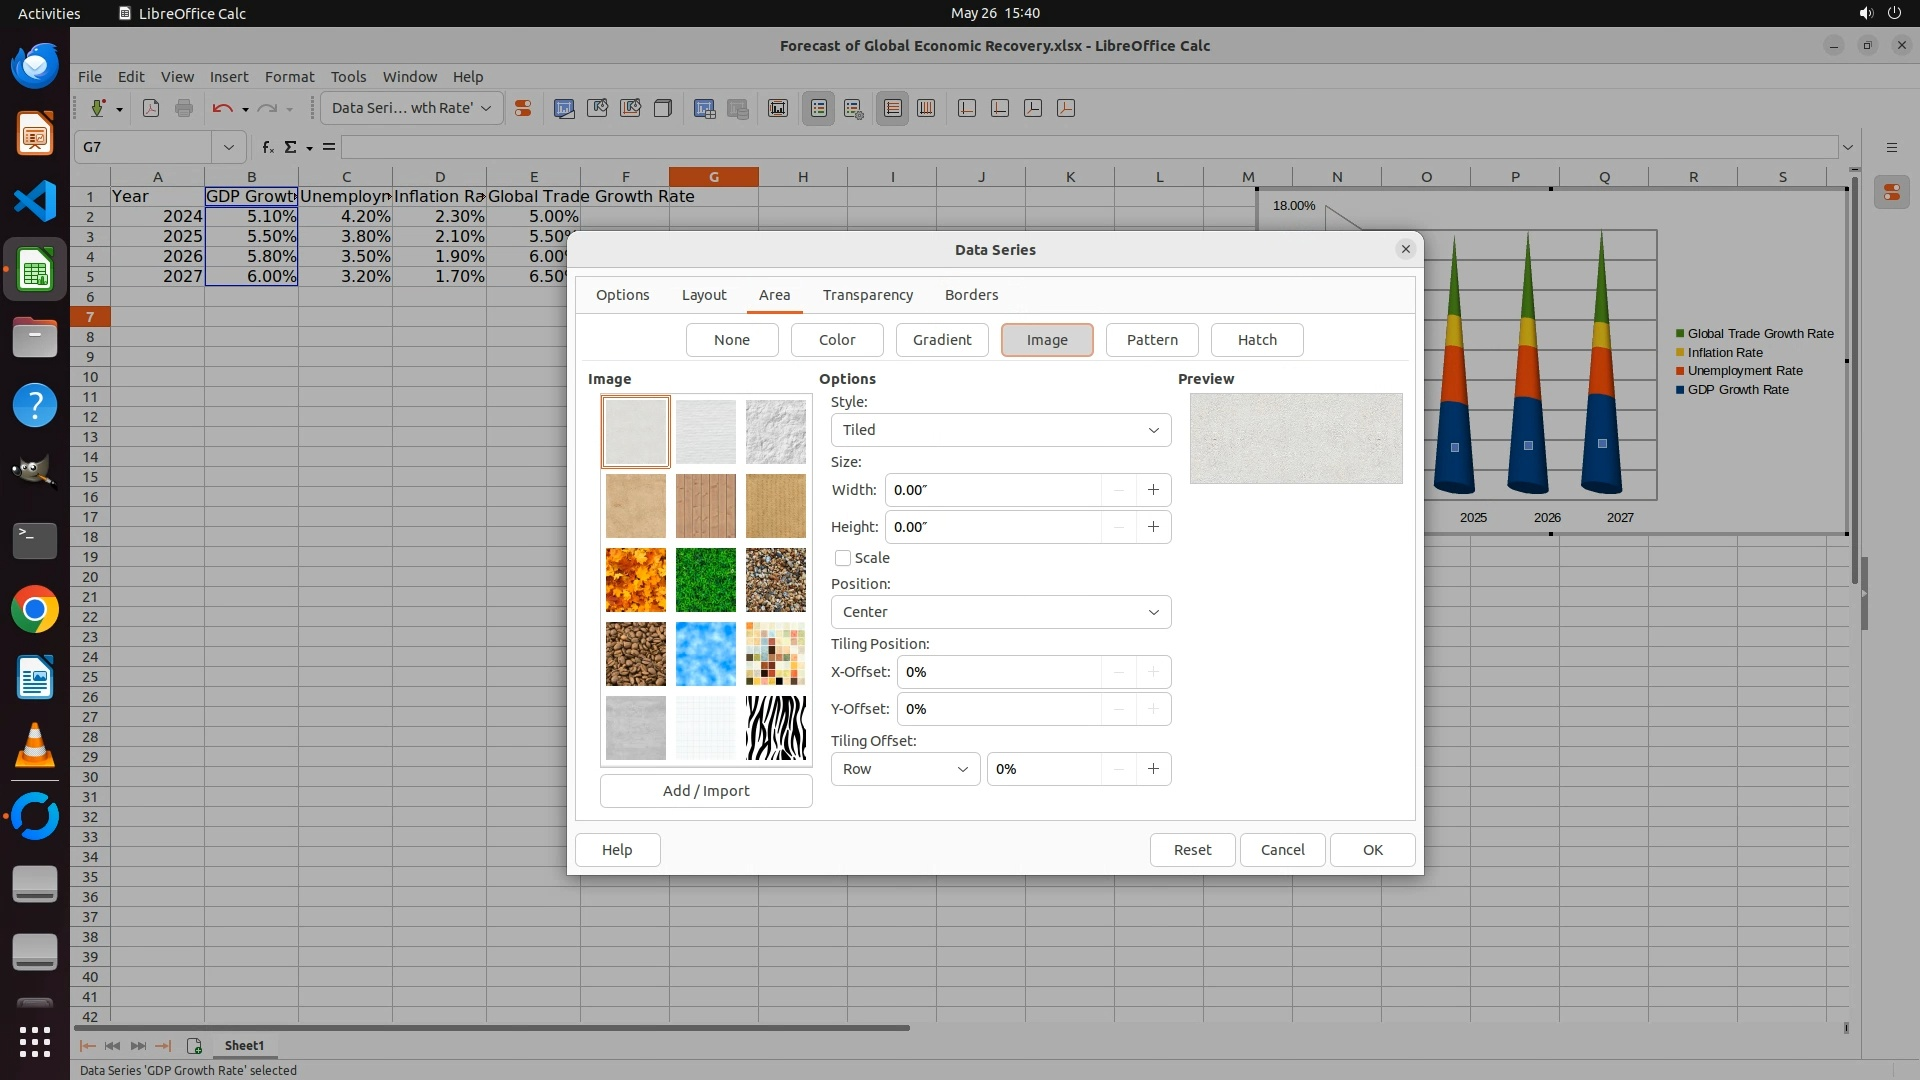Open the Tiling Offset Row dropdown
Image resolution: width=1920 pixels, height=1080 pixels.
[905, 769]
